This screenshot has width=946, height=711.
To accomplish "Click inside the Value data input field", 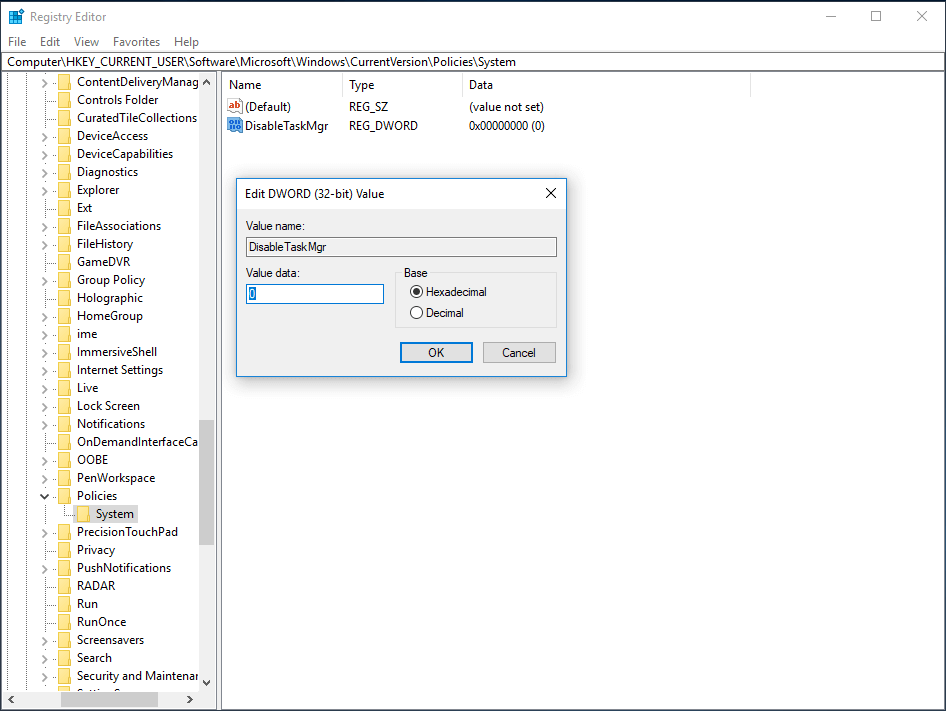I will pyautogui.click(x=314, y=293).
